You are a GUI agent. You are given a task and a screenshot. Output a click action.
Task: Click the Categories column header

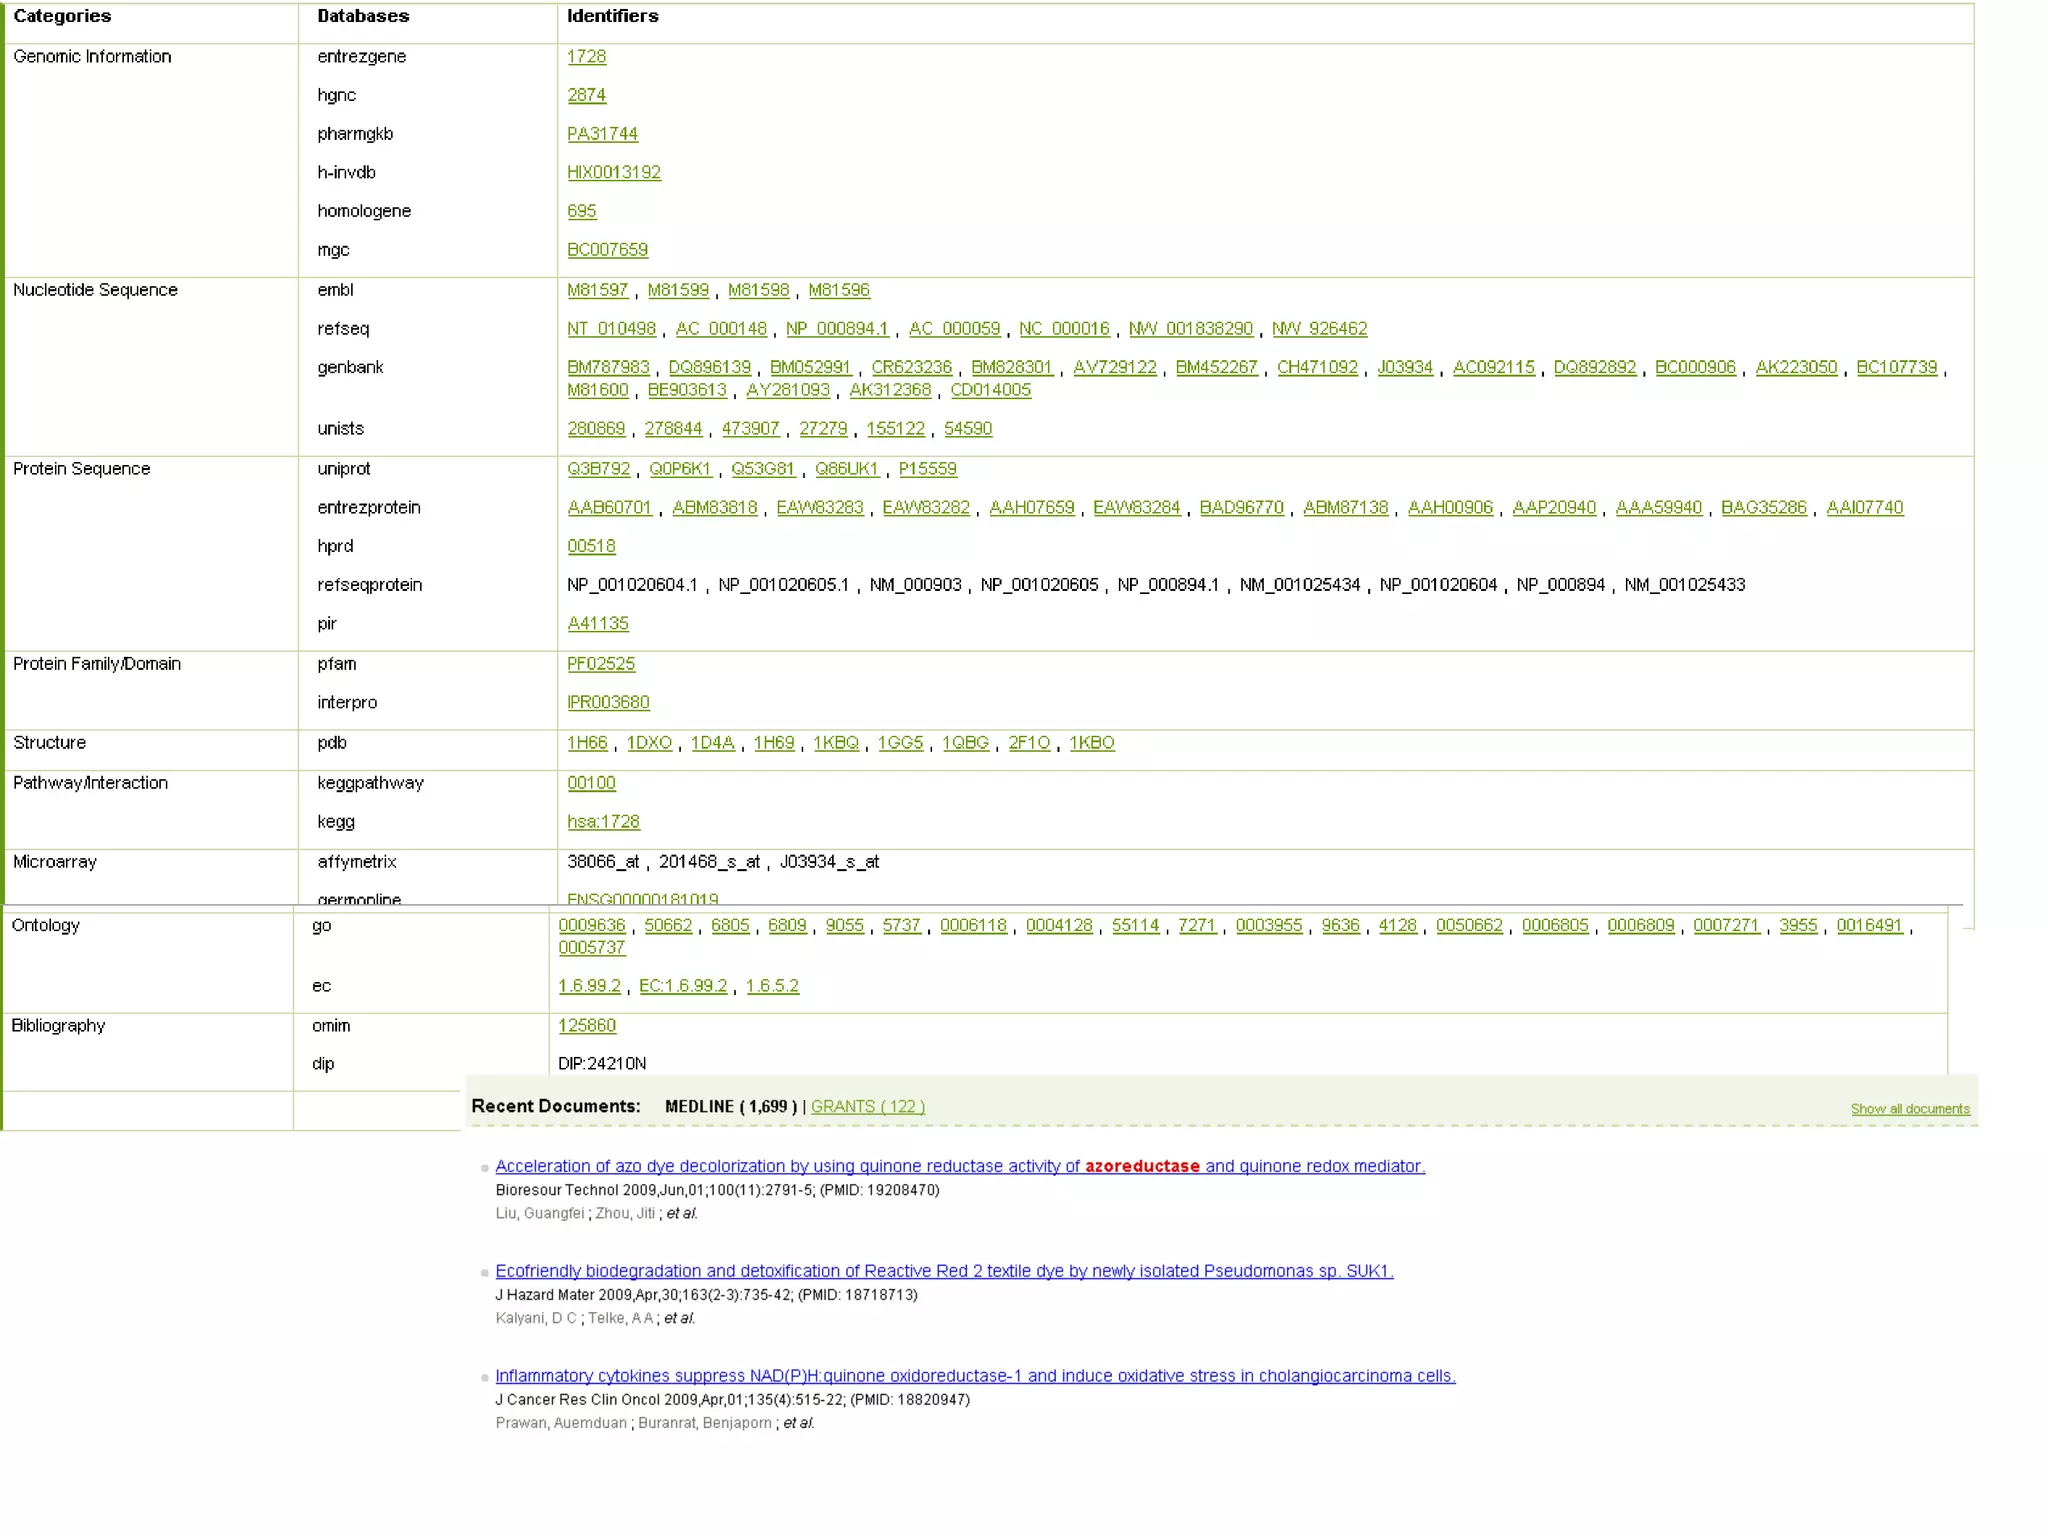coord(62,16)
